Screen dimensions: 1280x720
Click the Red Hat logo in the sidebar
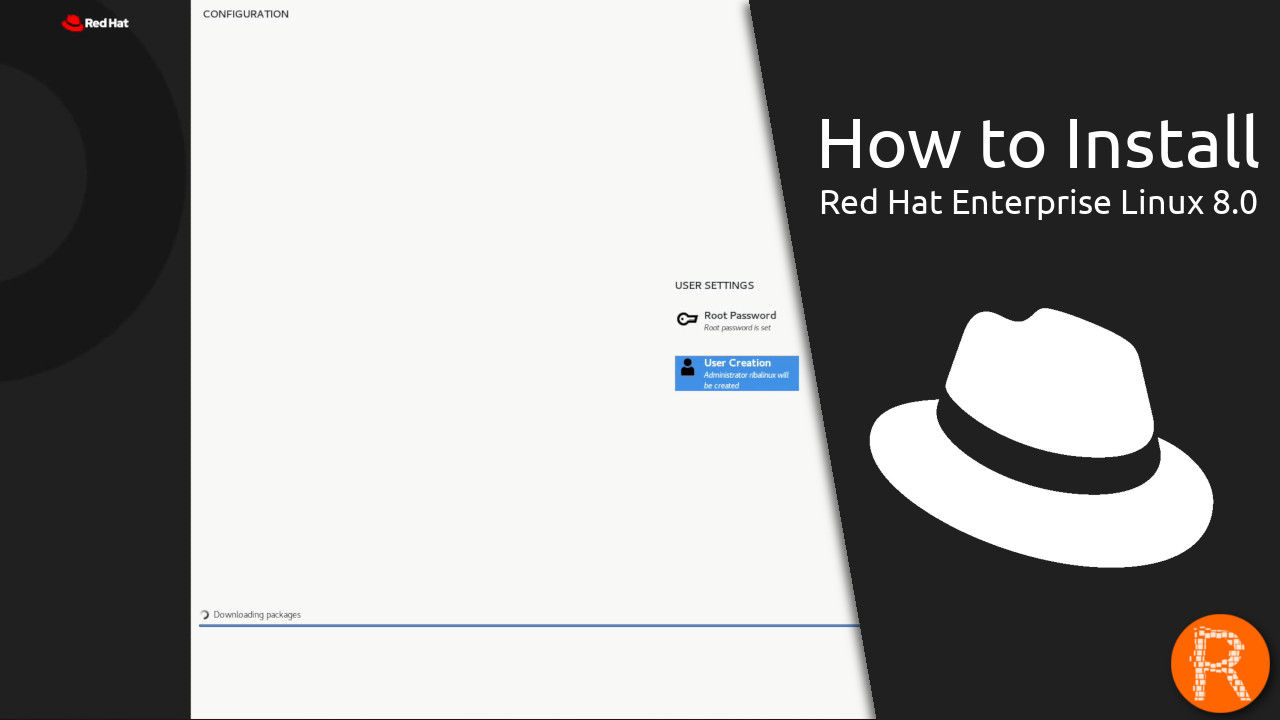[x=95, y=23]
